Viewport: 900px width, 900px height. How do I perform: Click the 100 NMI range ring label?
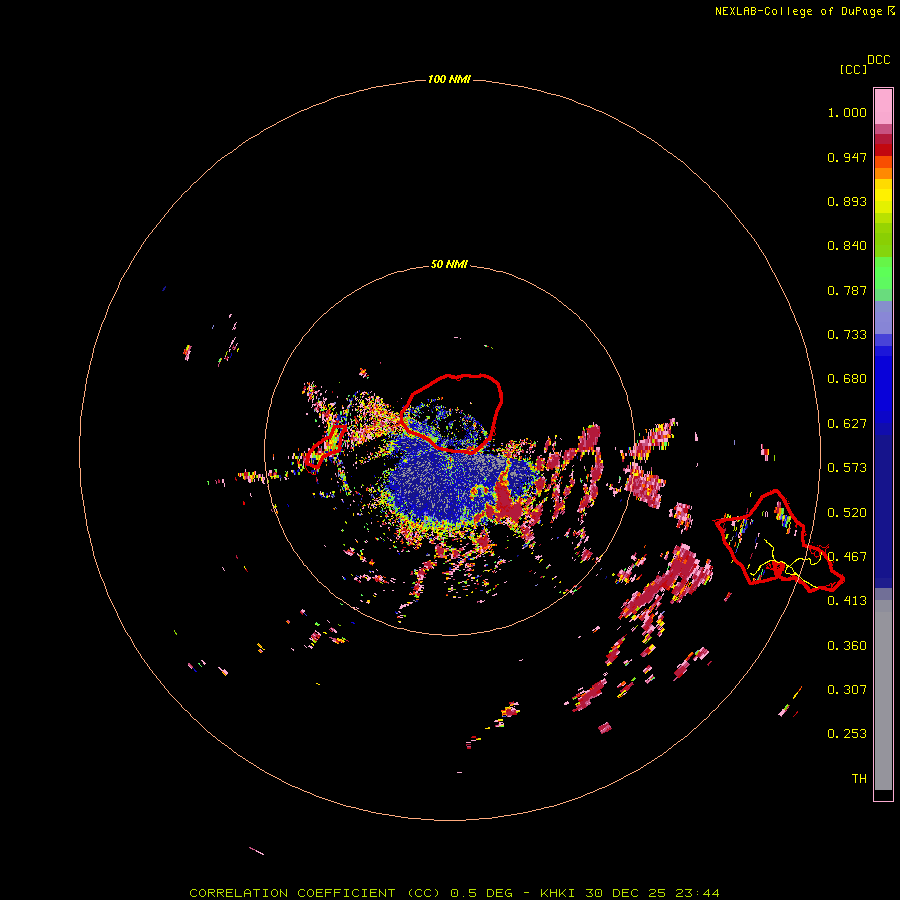[449, 79]
